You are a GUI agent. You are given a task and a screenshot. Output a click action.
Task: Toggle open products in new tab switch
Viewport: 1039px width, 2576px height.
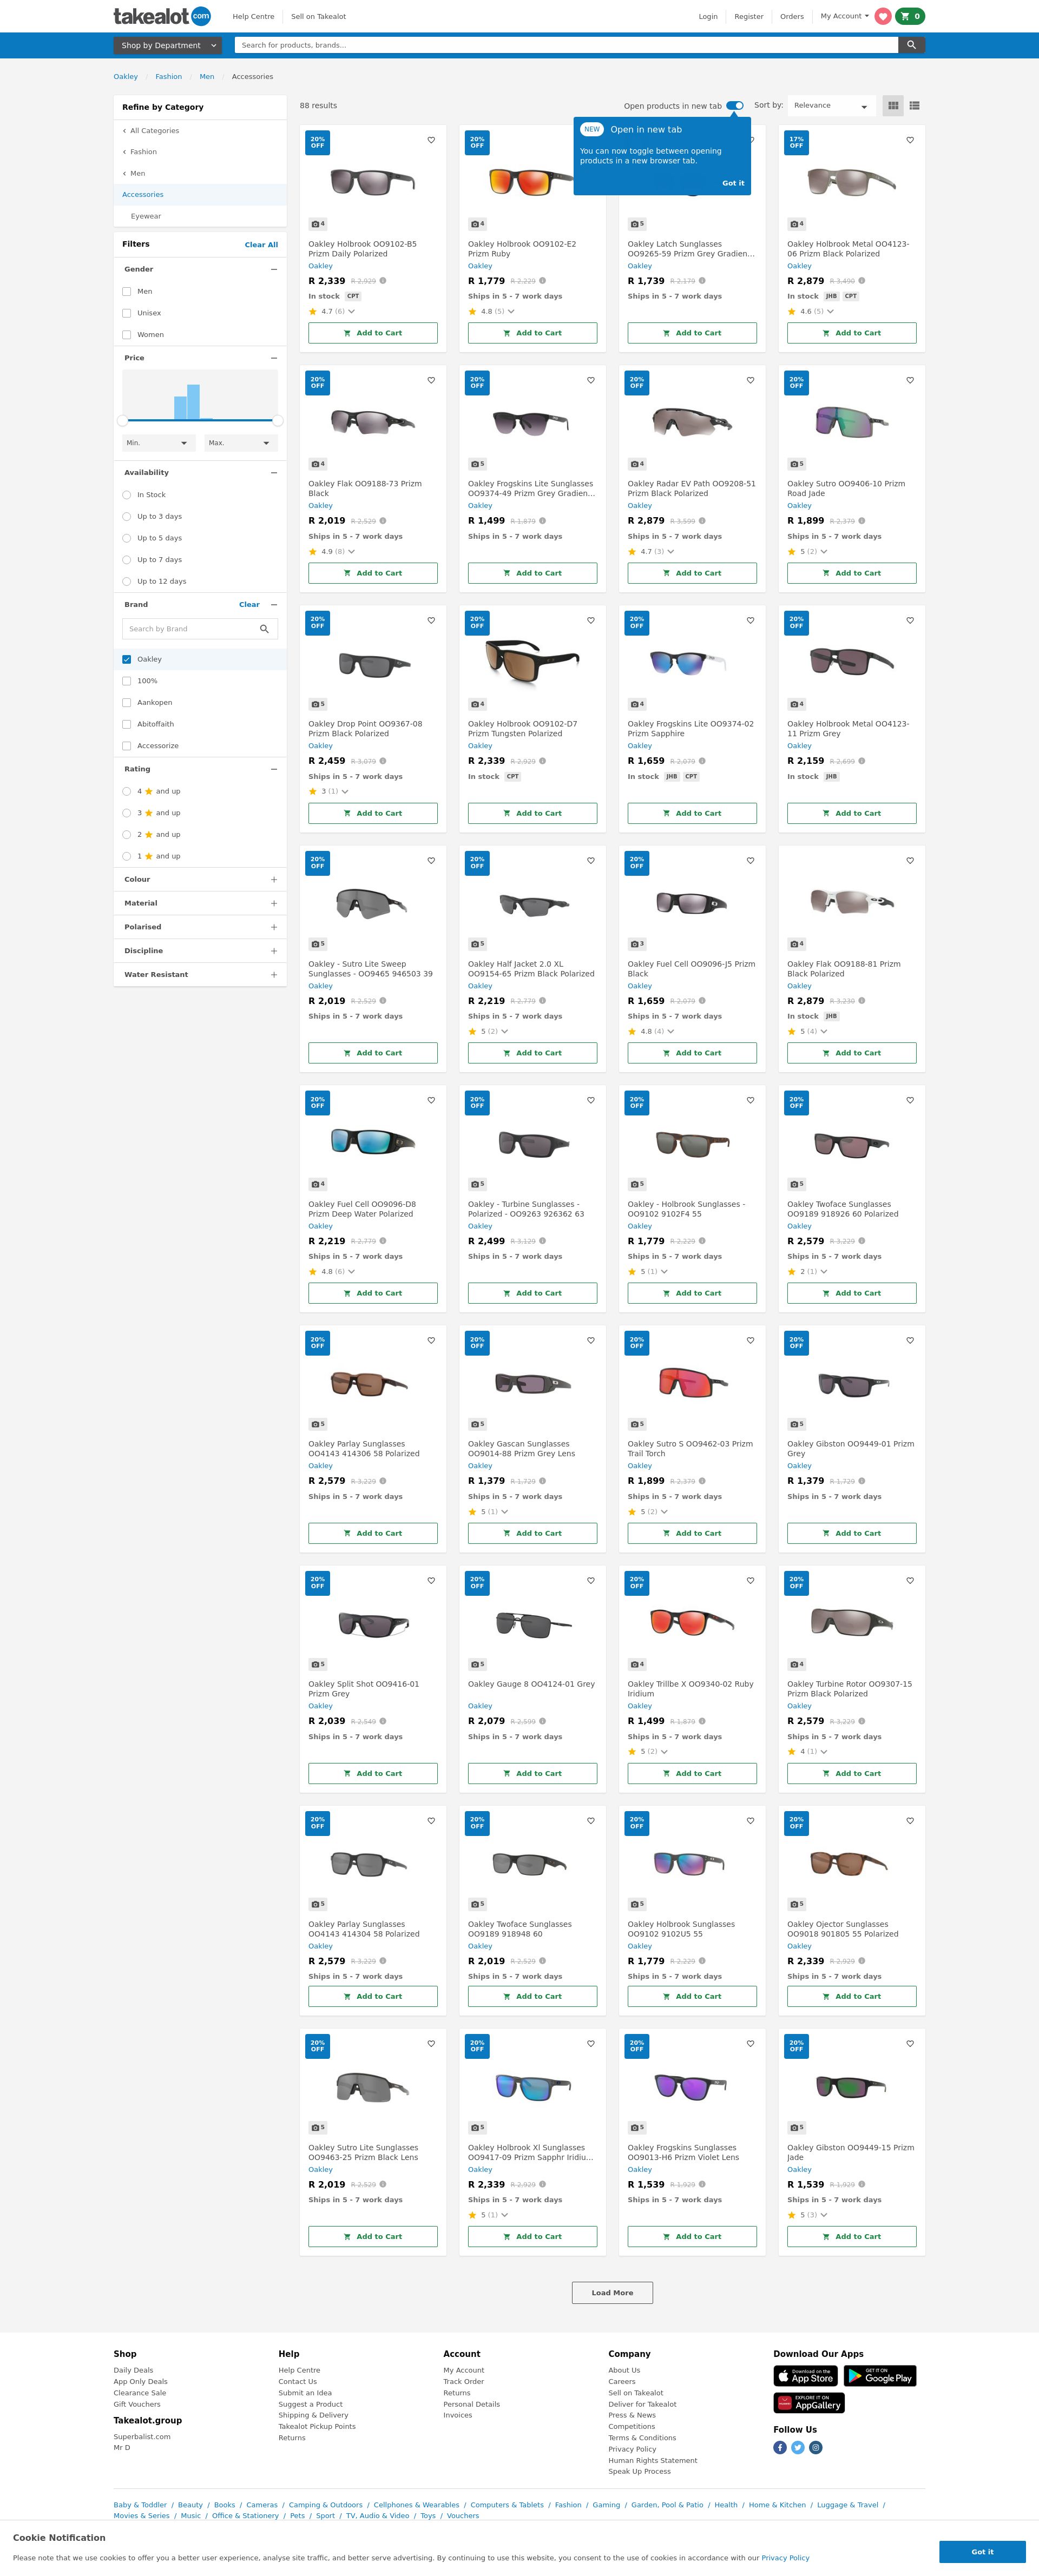pos(735,105)
